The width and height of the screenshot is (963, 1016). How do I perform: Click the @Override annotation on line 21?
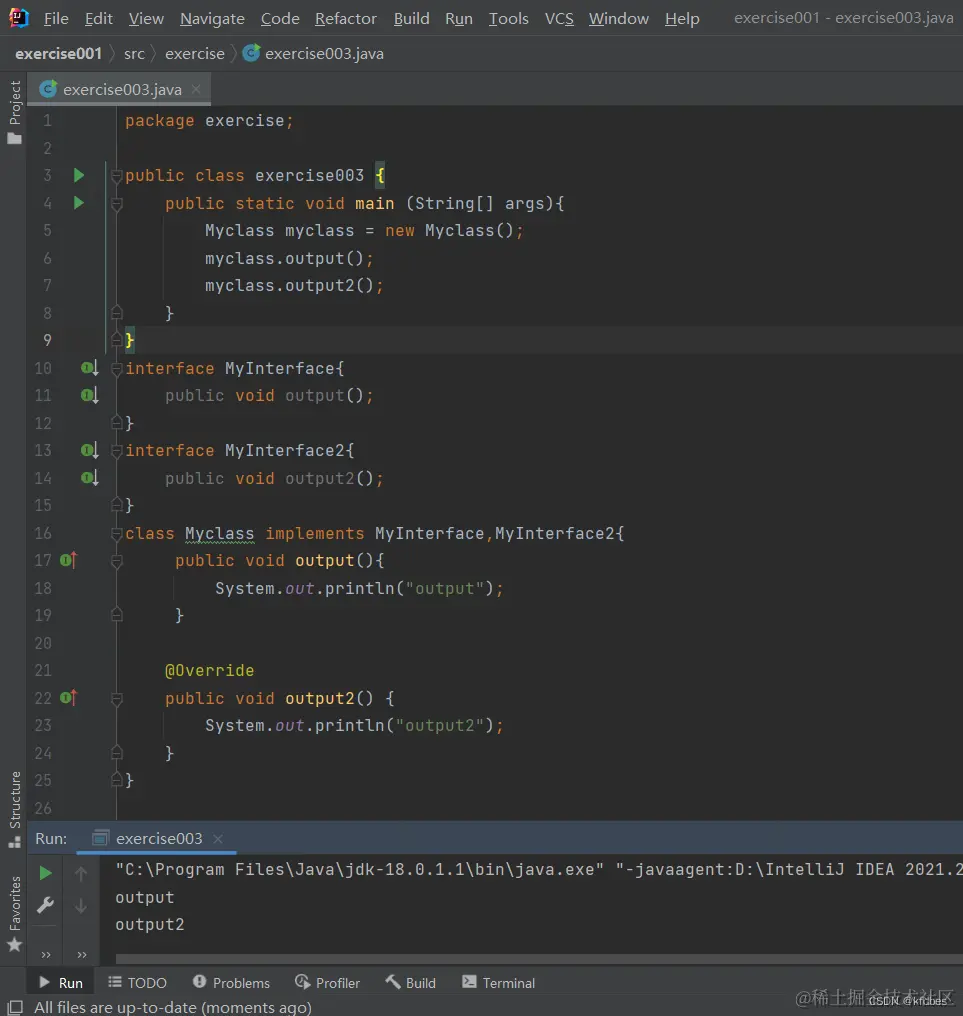tap(209, 671)
